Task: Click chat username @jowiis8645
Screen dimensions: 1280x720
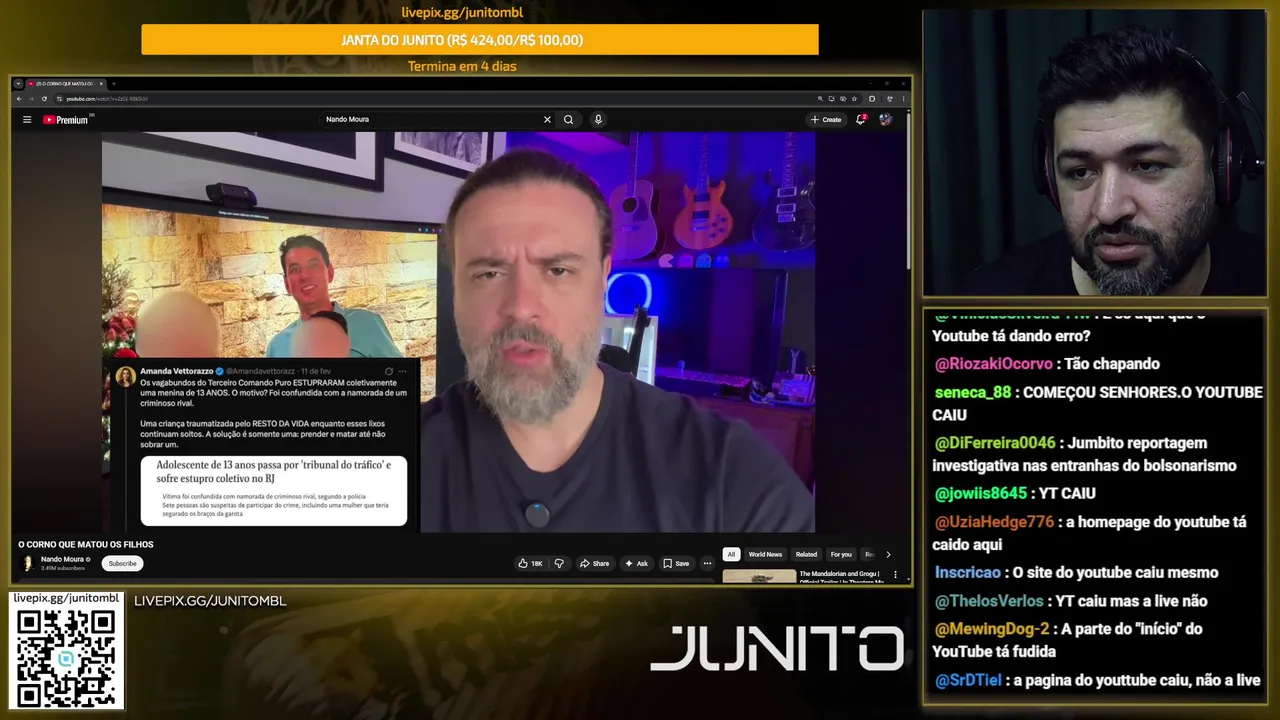Action: (x=980, y=493)
